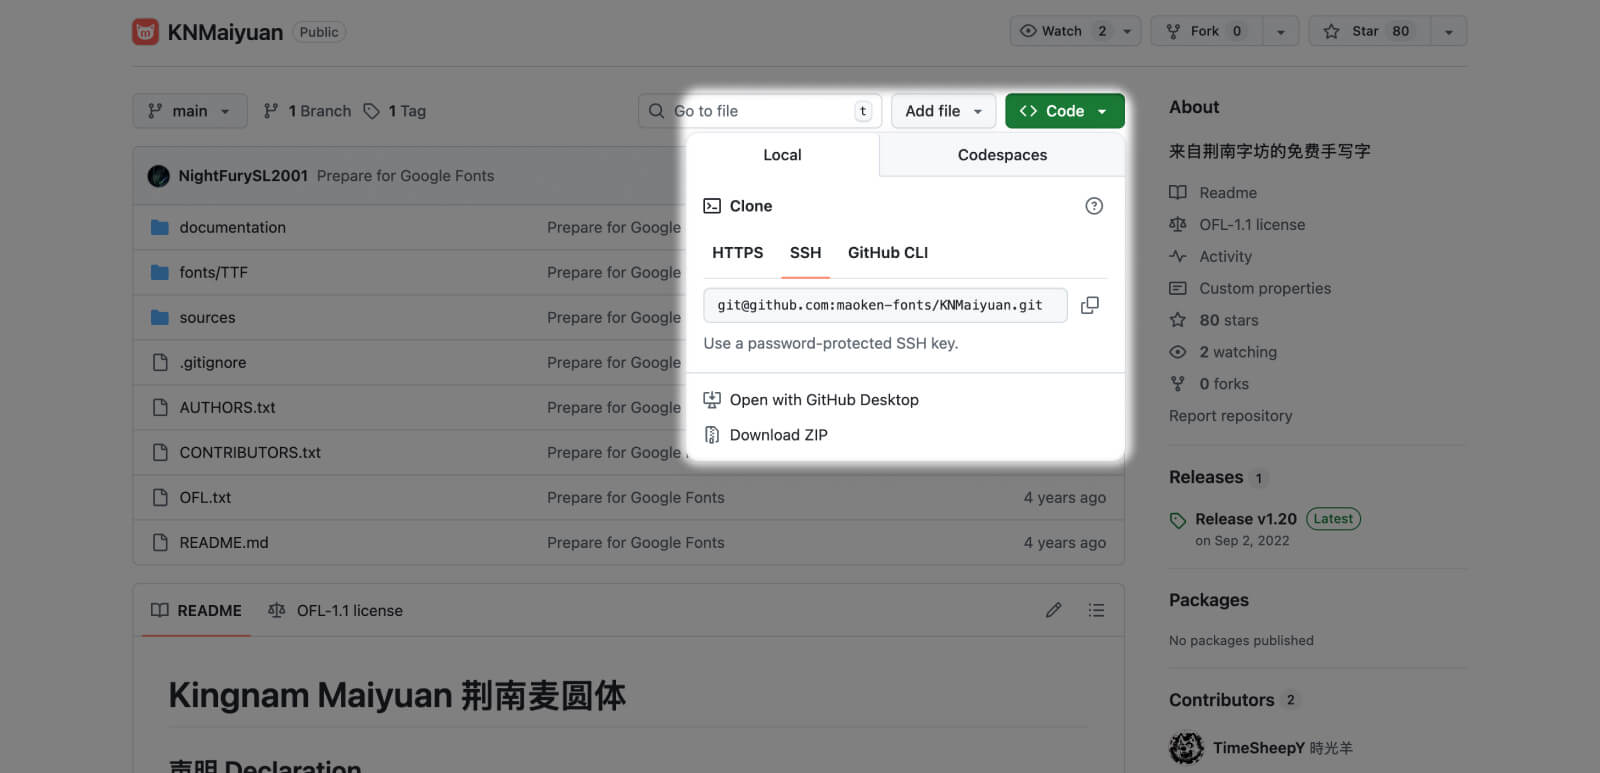Click the fonts/TTF folder icon
This screenshot has width=1600, height=773.
tap(160, 272)
